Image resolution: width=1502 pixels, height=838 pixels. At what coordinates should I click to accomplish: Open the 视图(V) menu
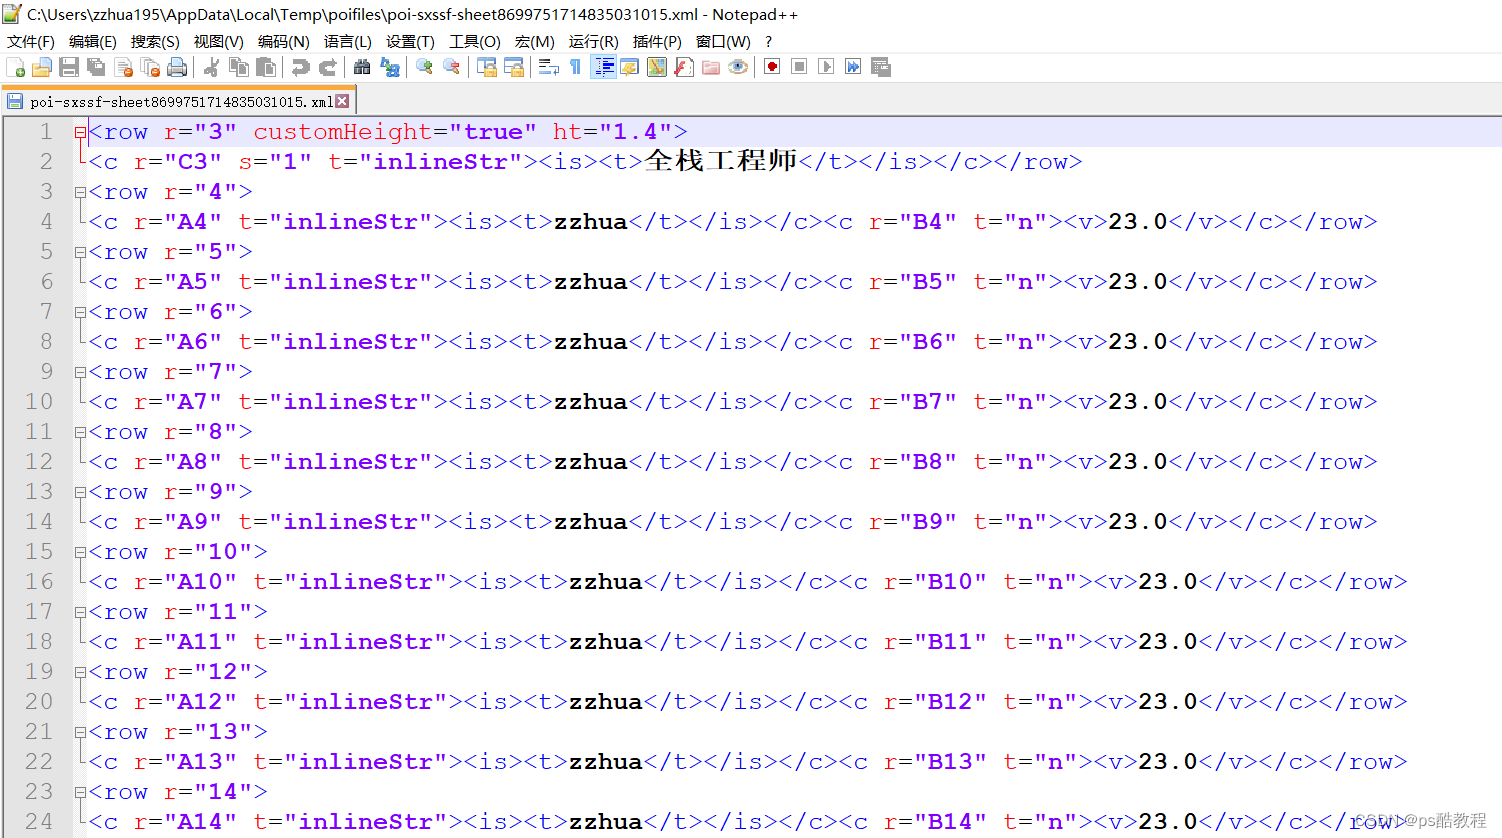(x=219, y=41)
